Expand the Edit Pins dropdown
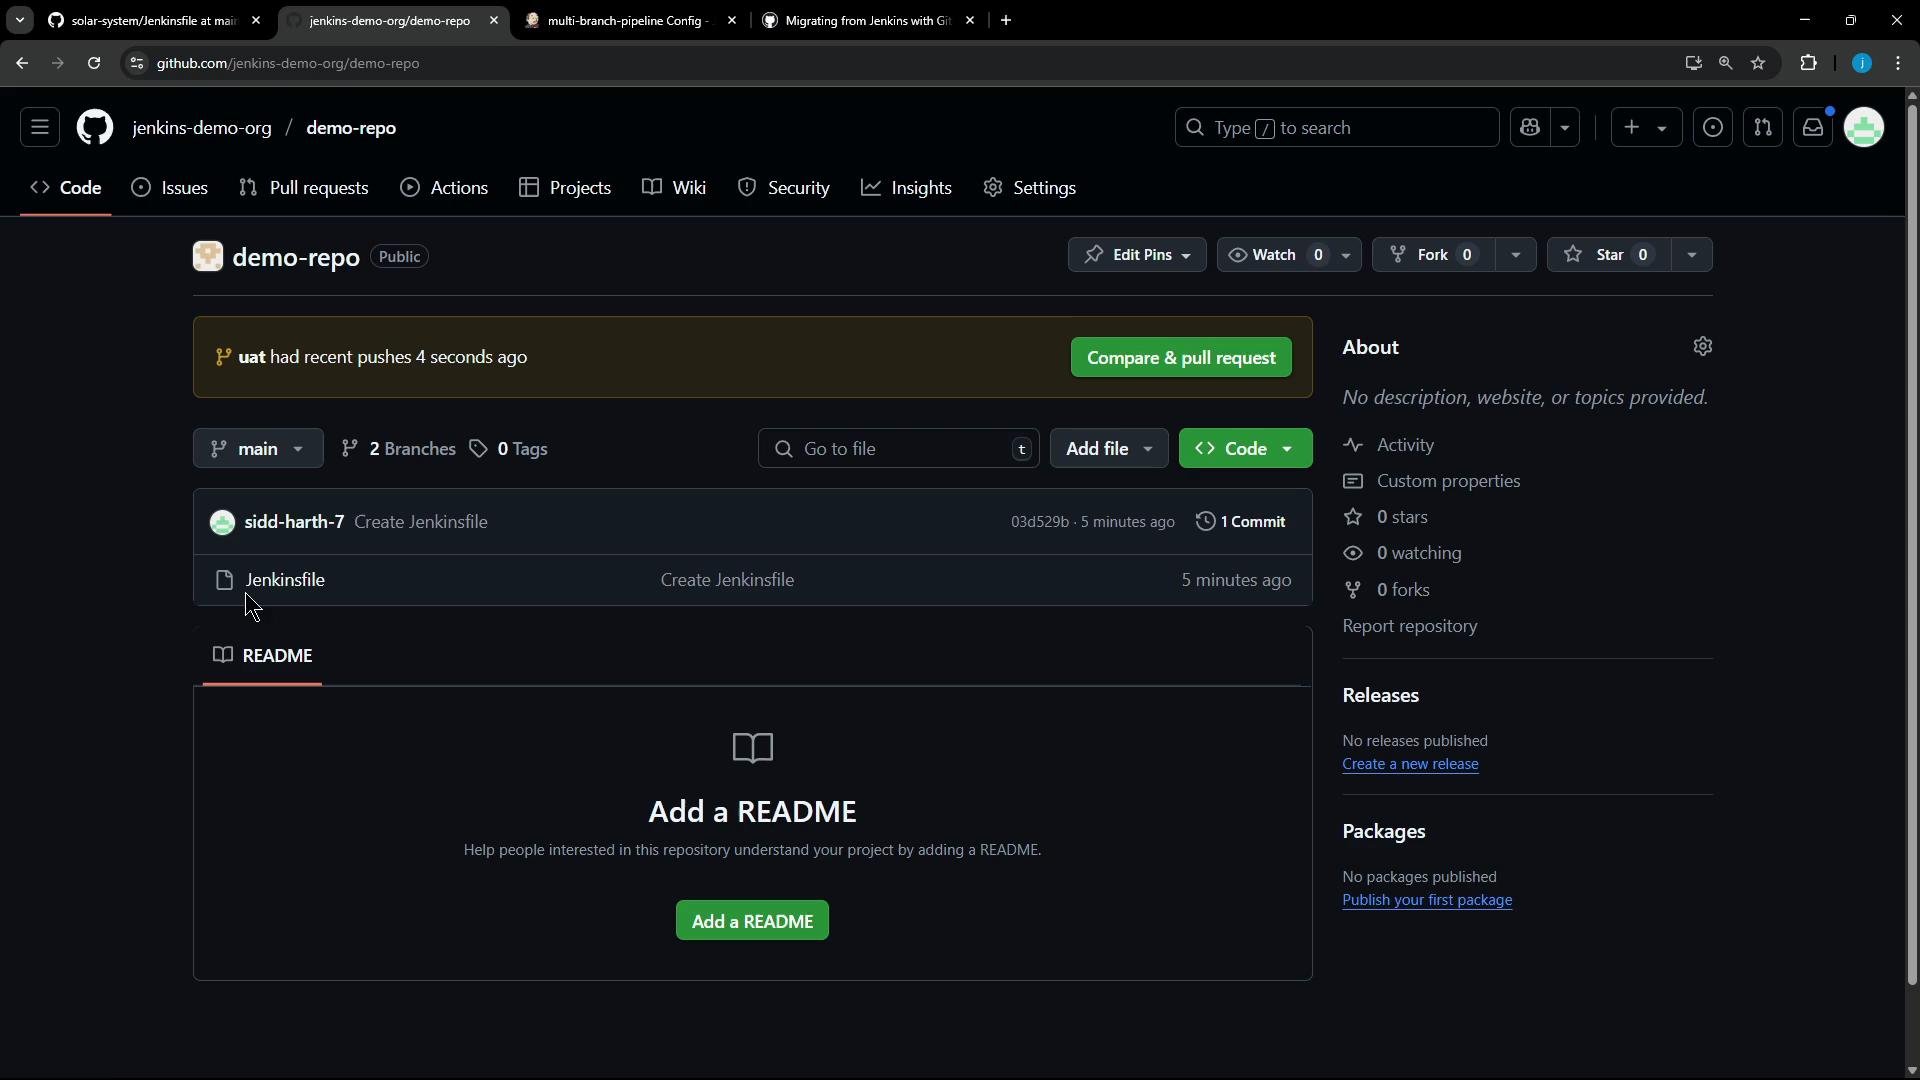This screenshot has width=1920, height=1080. (1137, 255)
